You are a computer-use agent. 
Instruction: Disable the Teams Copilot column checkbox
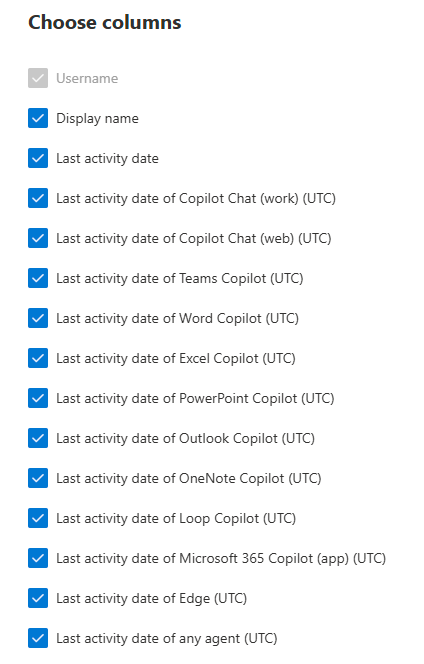coord(38,278)
